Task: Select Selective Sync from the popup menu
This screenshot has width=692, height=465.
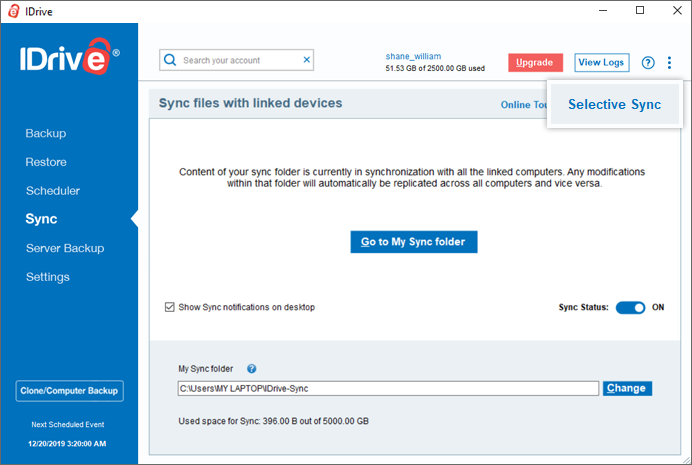Action: (x=614, y=104)
